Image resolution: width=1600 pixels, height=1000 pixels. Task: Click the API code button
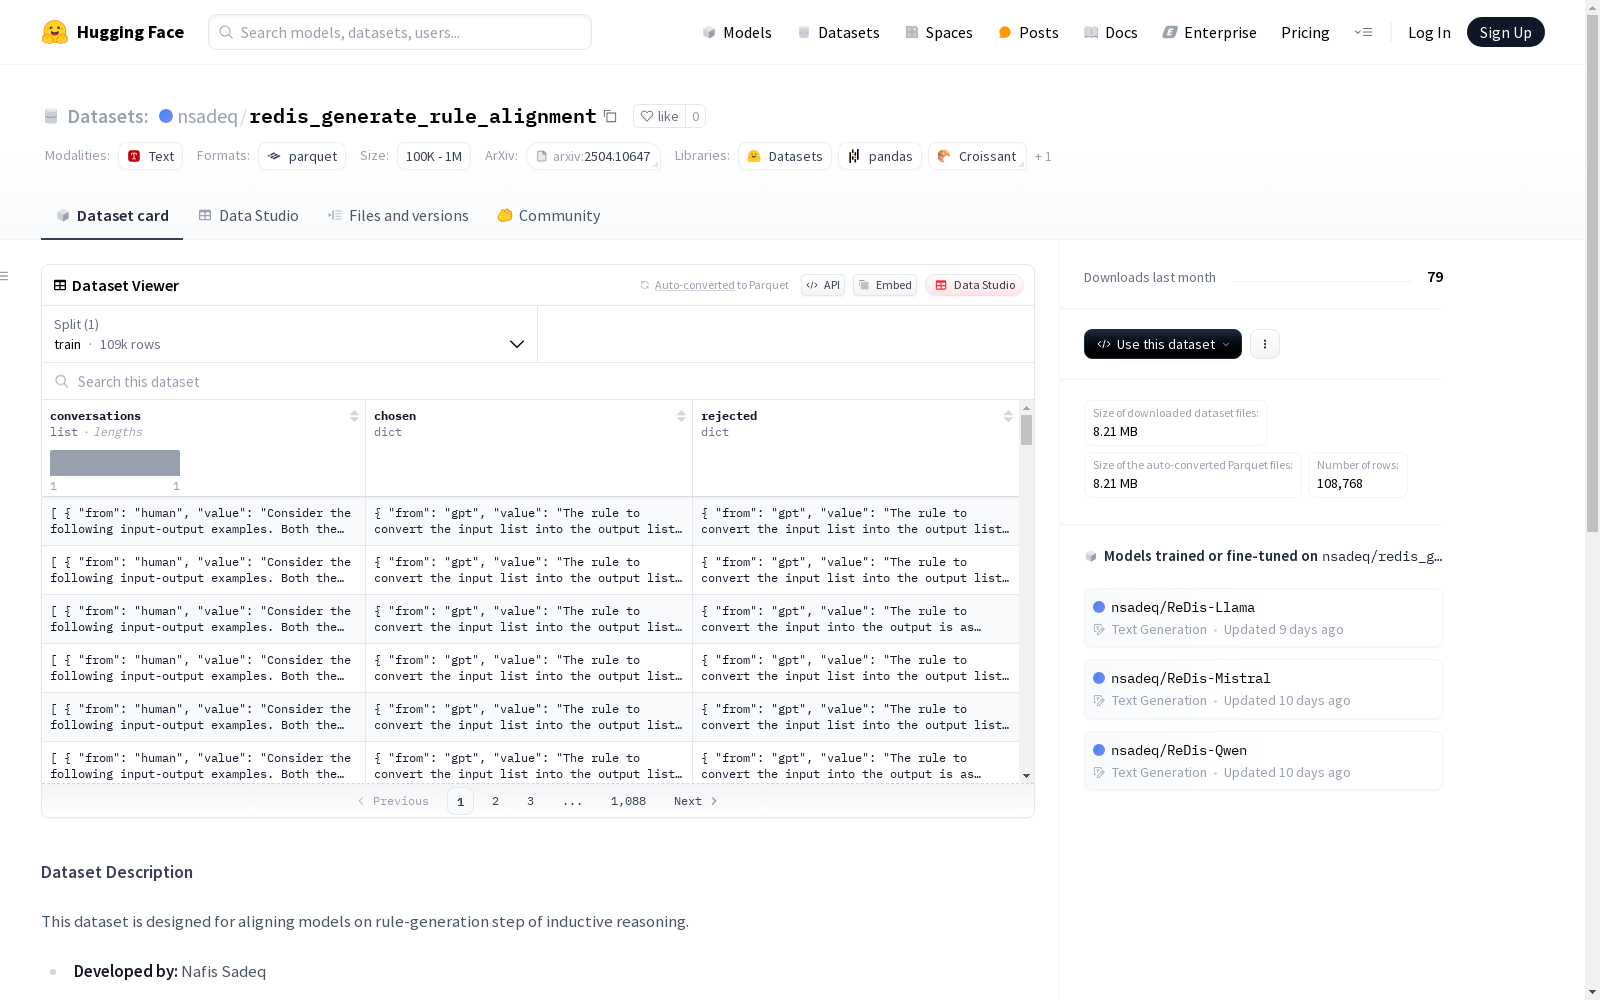click(x=823, y=285)
